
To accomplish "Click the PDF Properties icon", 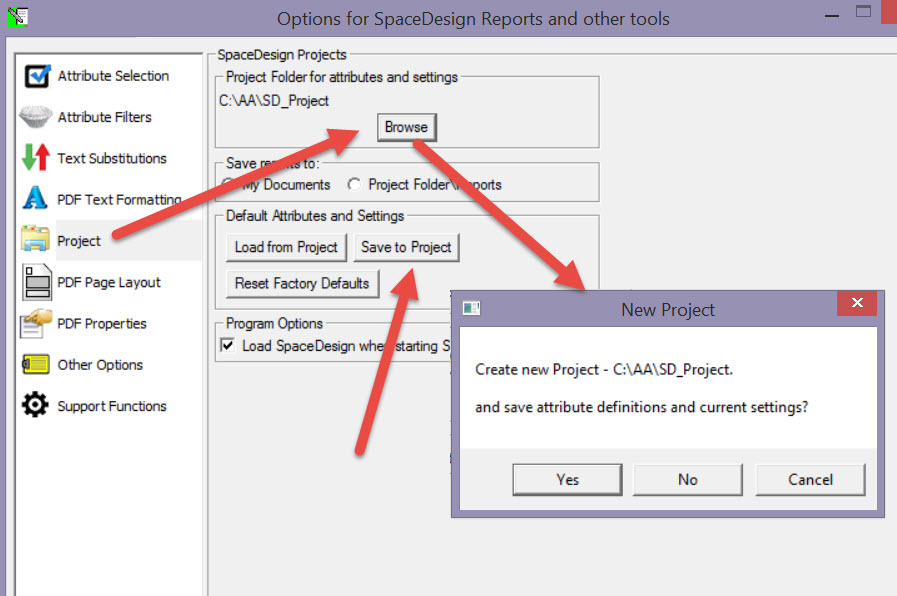I will click(x=36, y=323).
